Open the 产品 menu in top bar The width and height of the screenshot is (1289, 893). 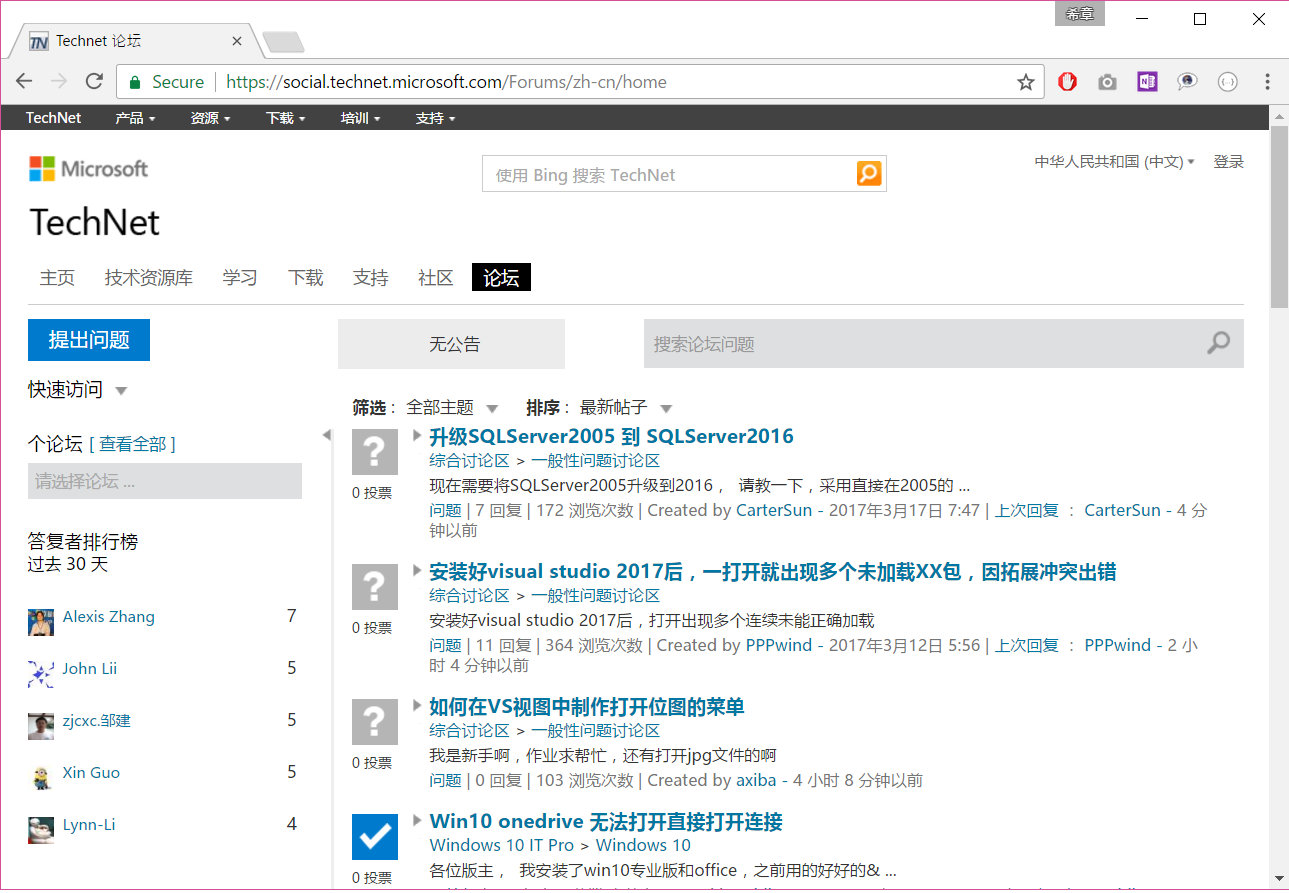tap(135, 118)
